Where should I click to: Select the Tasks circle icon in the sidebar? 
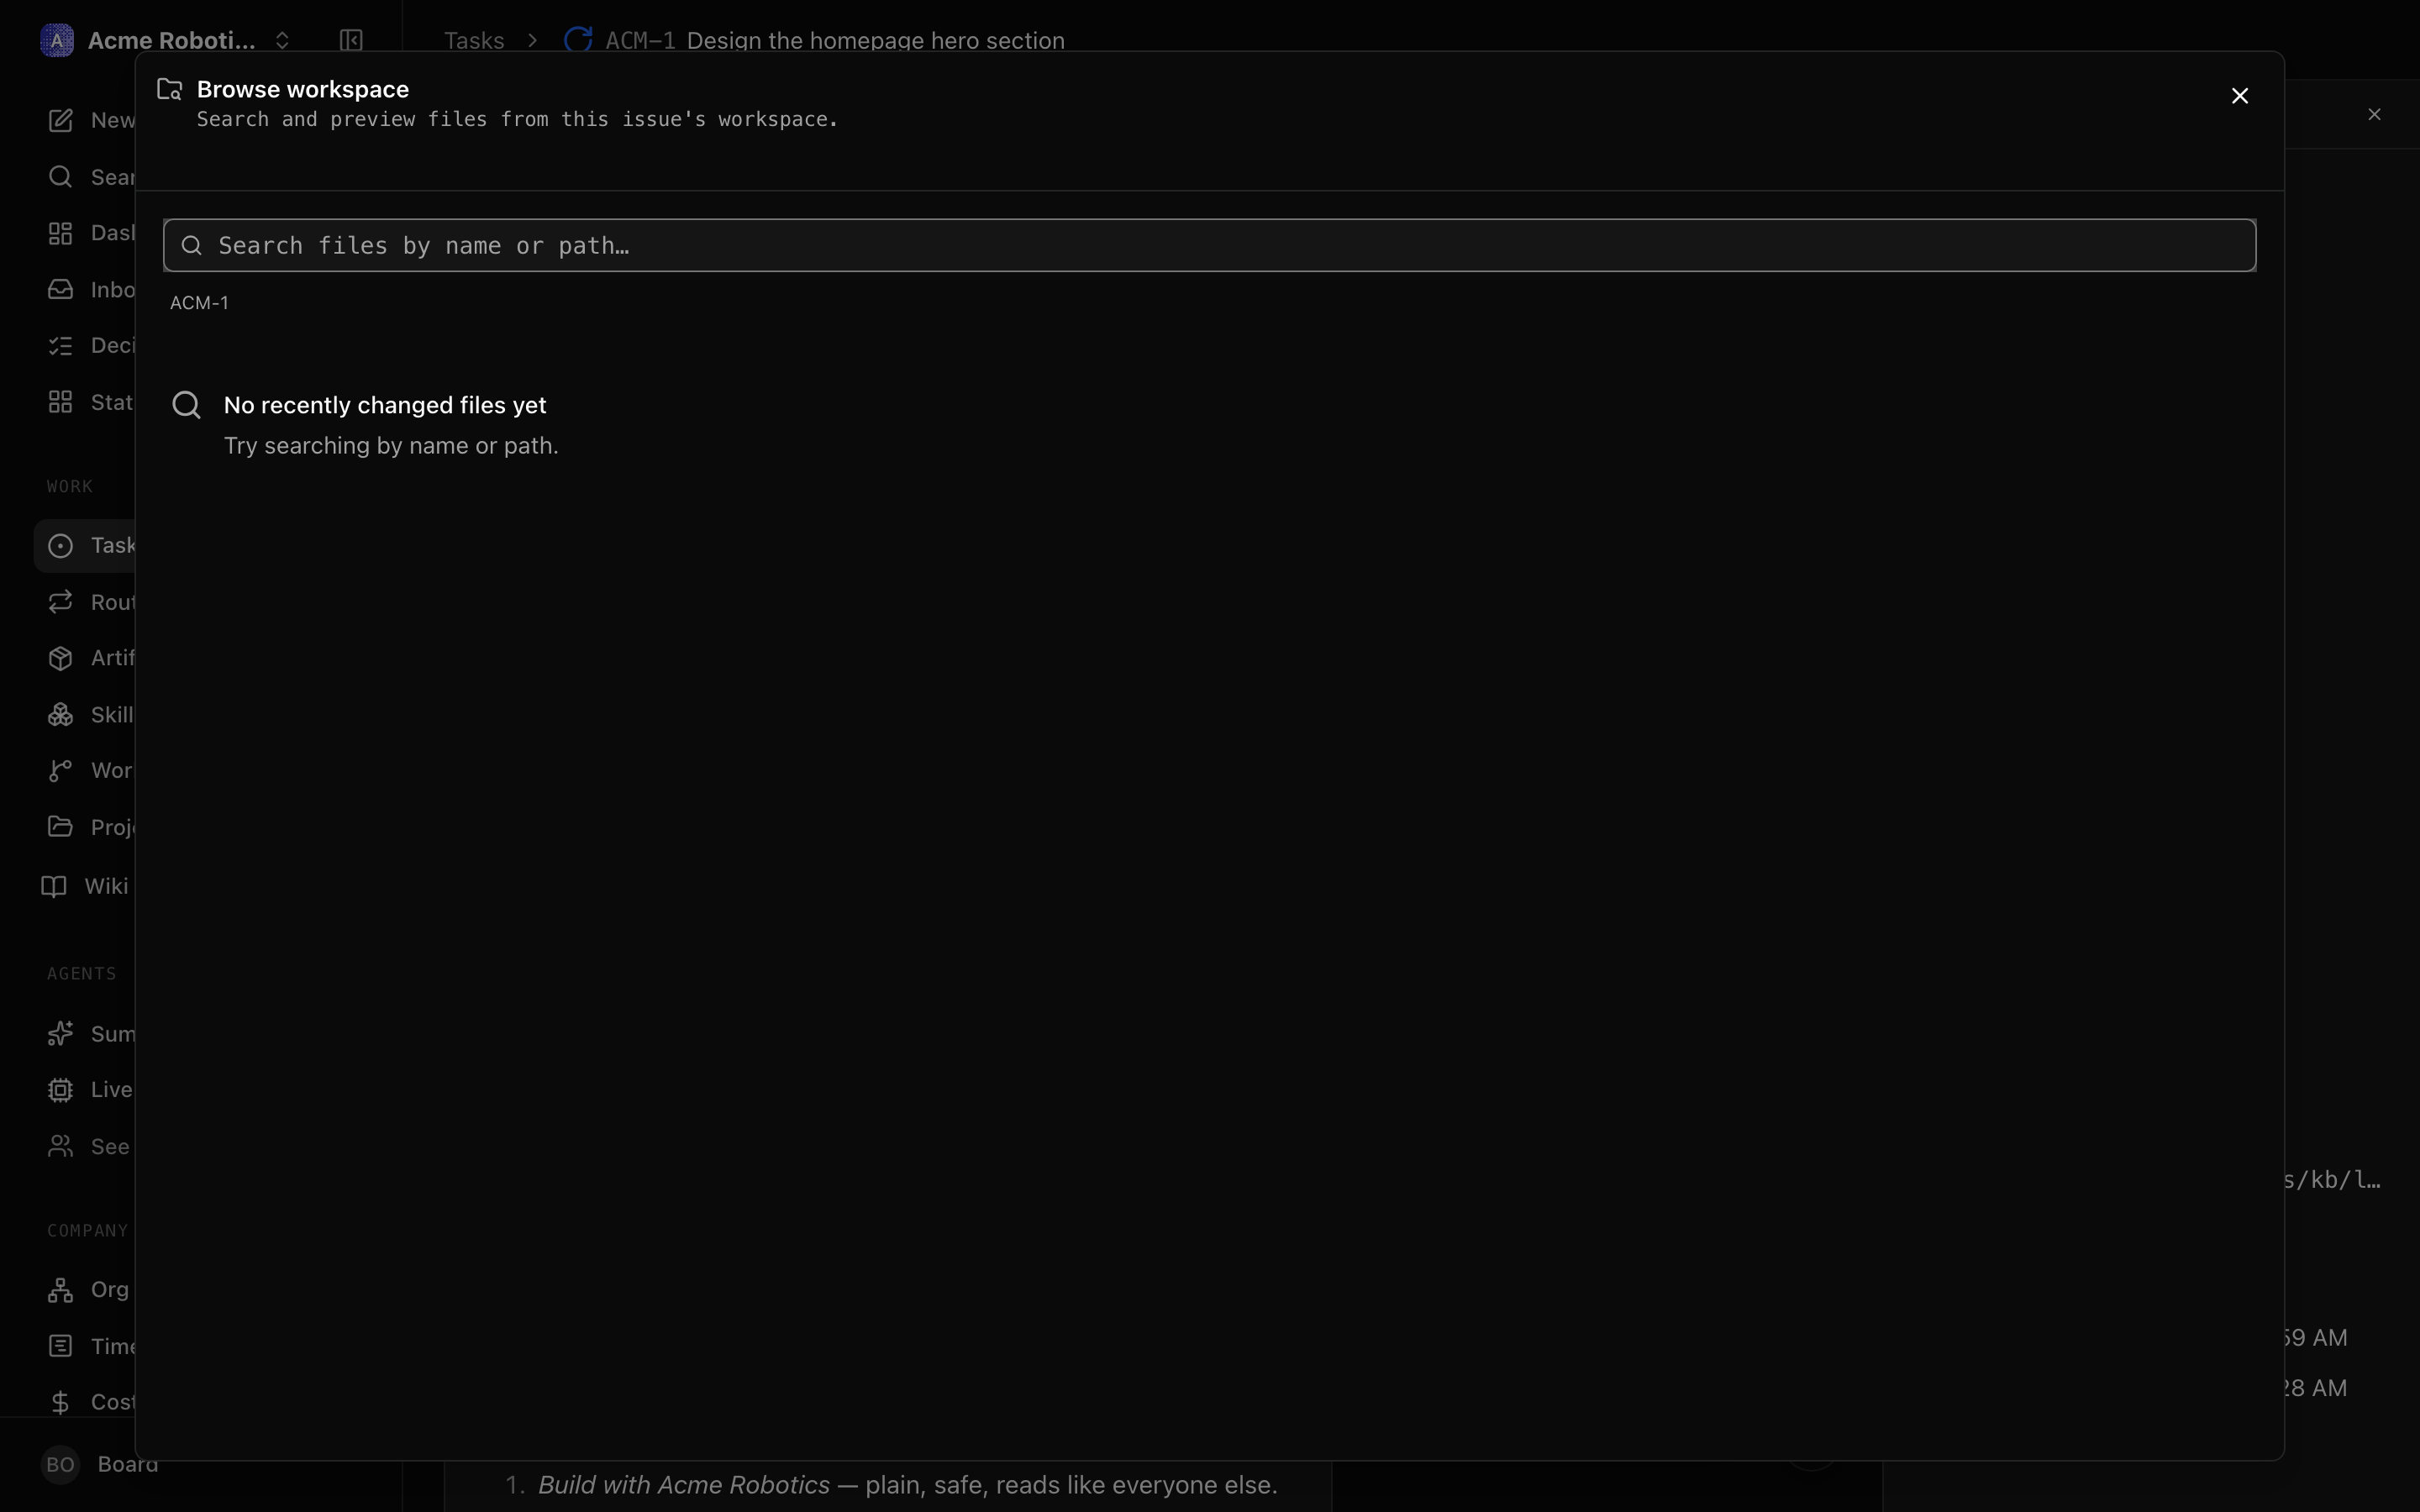60,546
